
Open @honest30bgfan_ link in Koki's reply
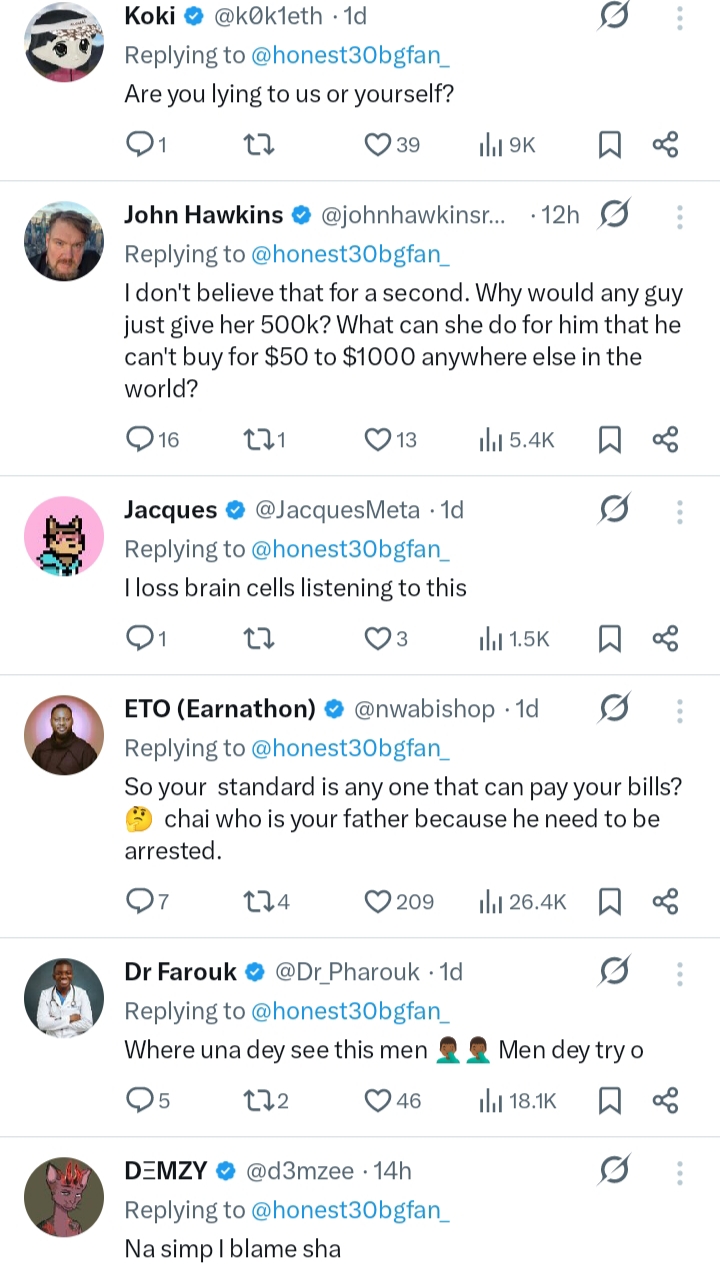click(x=349, y=56)
